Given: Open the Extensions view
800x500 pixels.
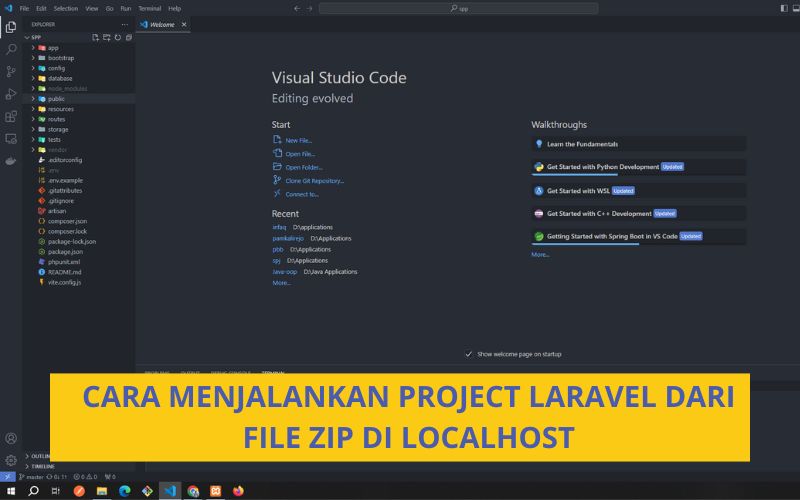Looking at the screenshot, I should pyautogui.click(x=11, y=116).
